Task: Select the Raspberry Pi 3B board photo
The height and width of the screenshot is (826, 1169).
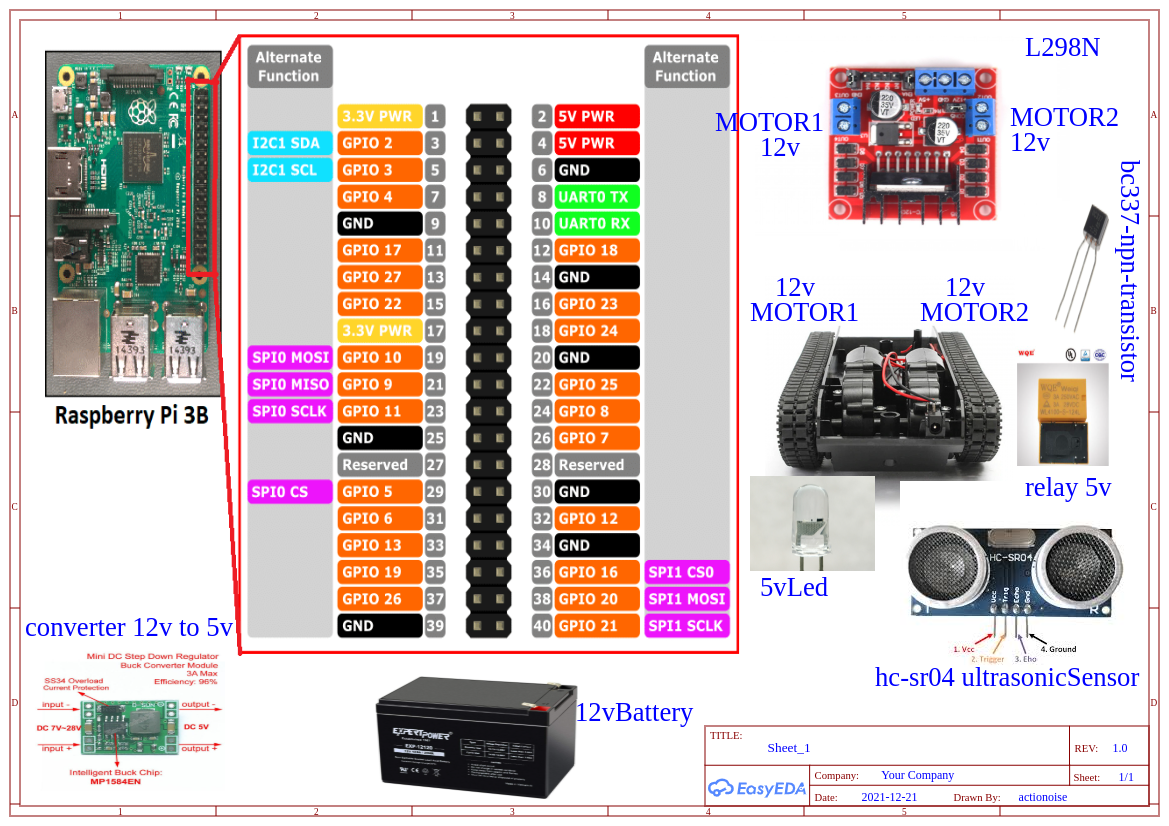Action: click(x=133, y=224)
